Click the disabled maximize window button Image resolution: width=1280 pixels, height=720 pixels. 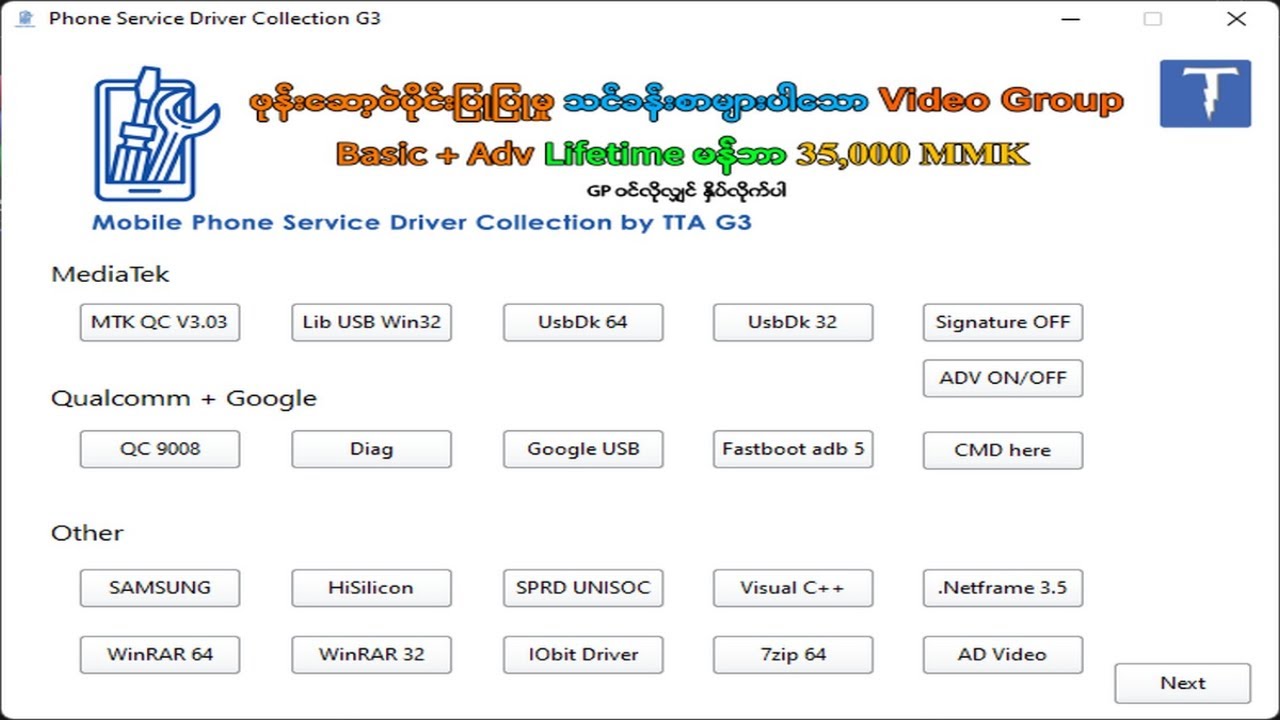pos(1153,18)
